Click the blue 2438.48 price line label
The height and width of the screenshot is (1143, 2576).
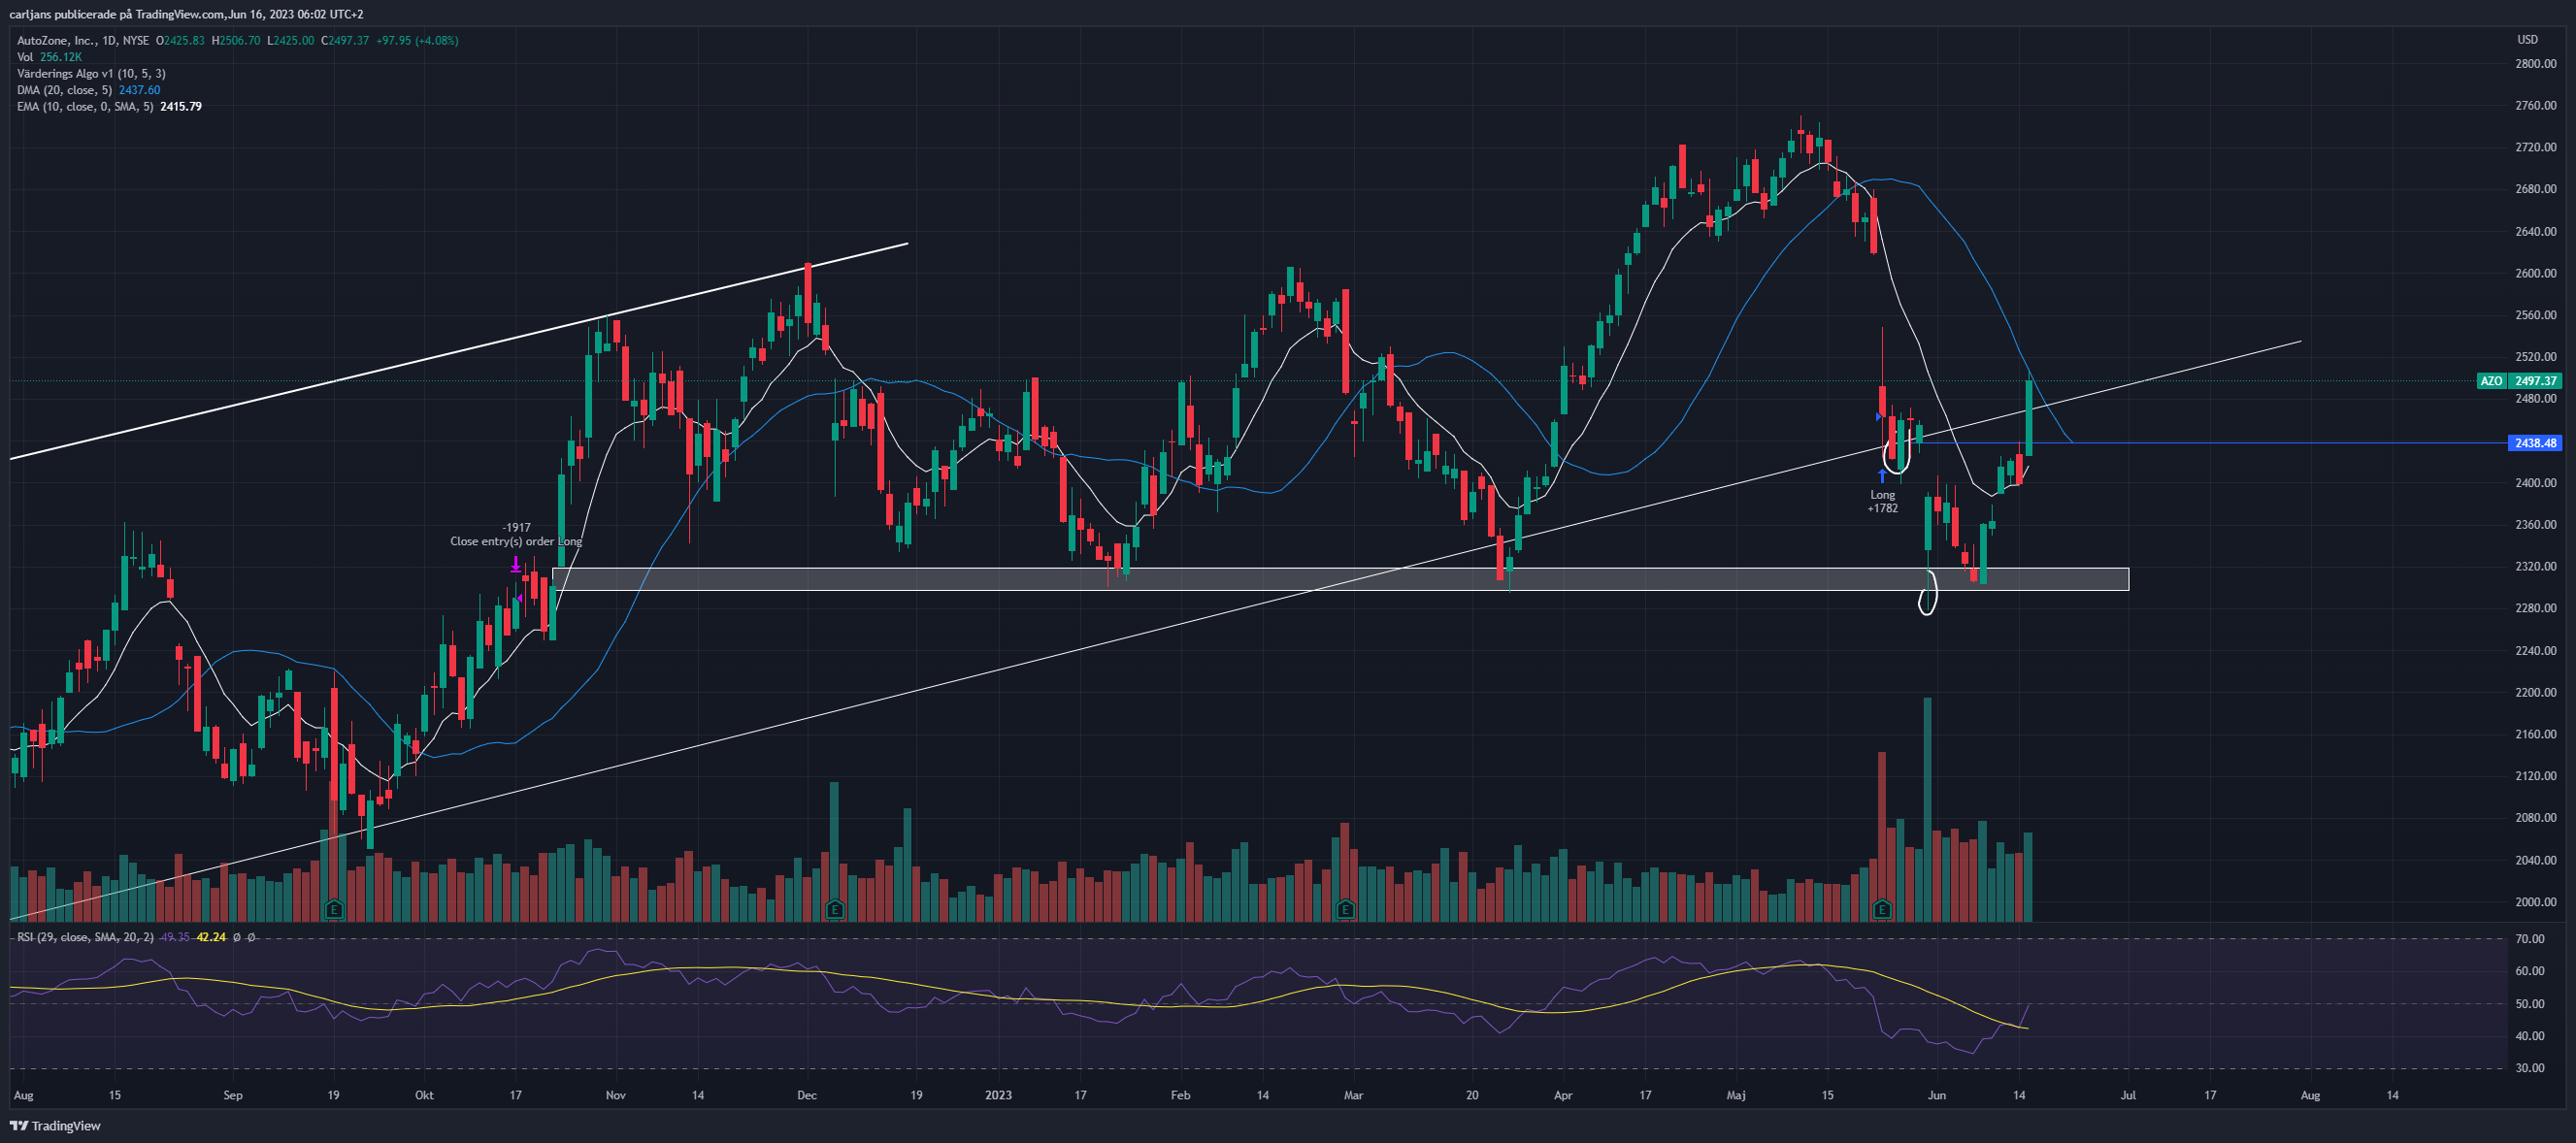2535,443
